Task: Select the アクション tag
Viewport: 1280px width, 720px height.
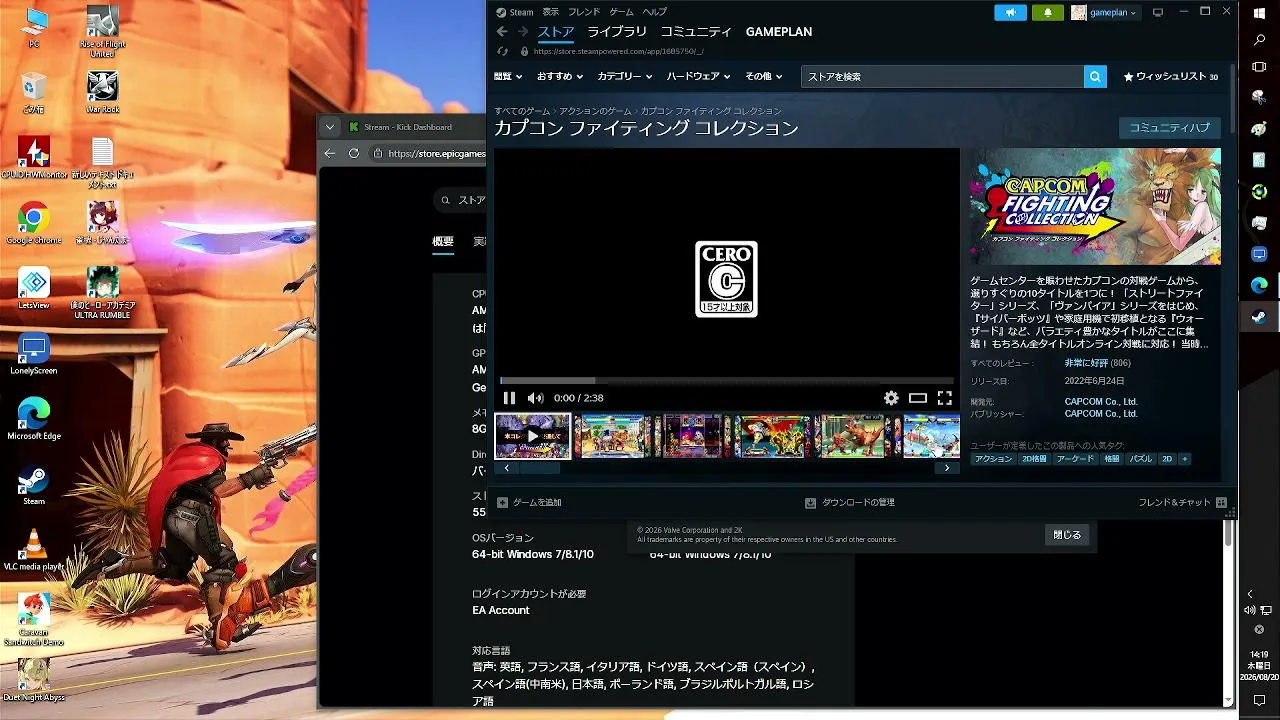Action: click(x=993, y=459)
